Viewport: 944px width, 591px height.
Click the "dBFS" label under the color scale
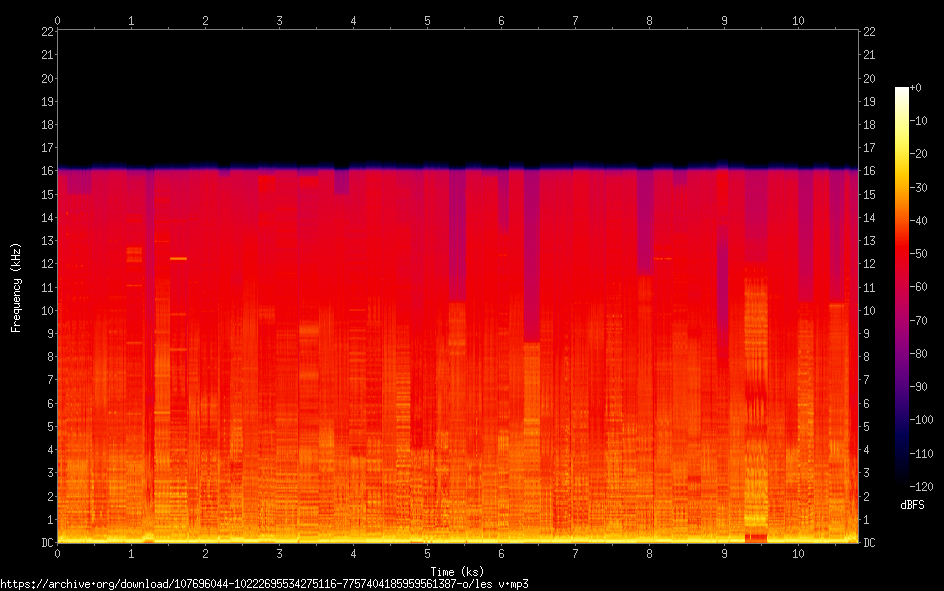(x=912, y=505)
